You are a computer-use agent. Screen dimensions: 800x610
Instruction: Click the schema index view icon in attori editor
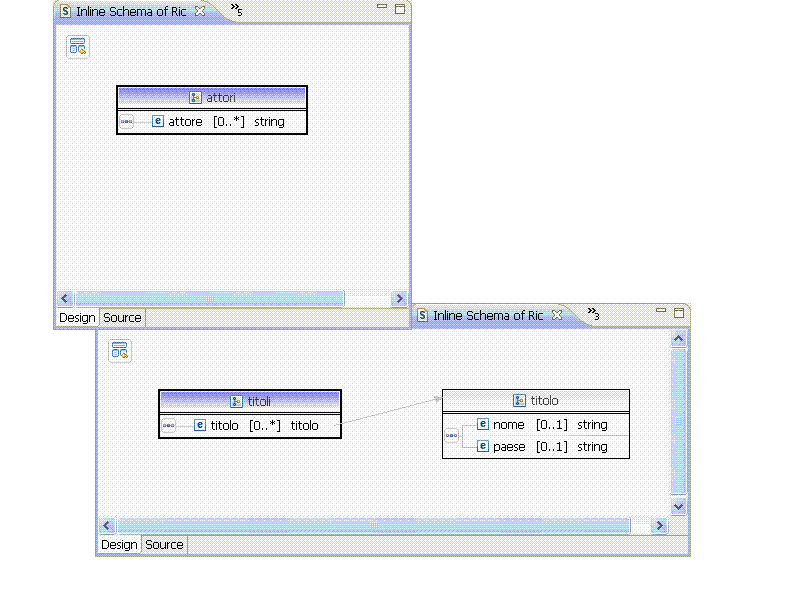tap(78, 46)
